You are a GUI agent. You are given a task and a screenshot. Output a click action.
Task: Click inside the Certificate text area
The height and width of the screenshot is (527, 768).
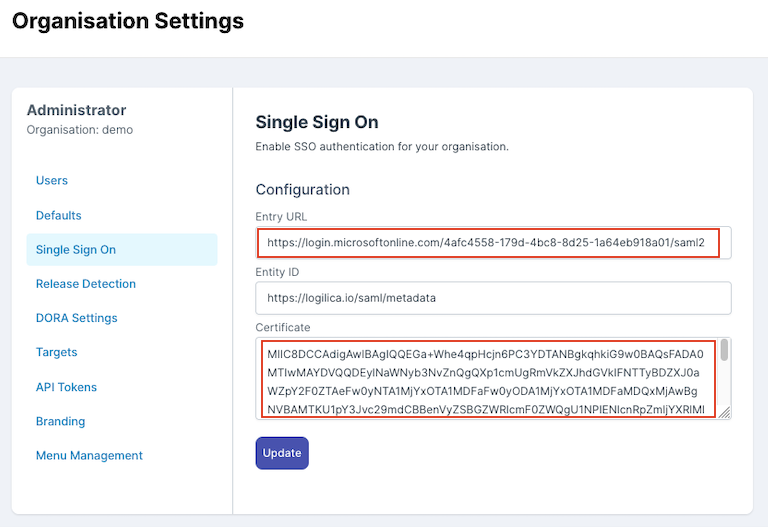click(487, 380)
